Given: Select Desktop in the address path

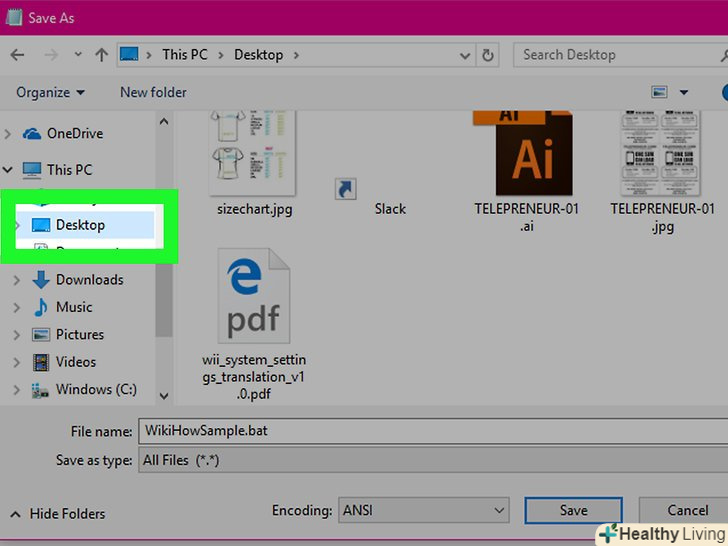Looking at the screenshot, I should coord(259,55).
